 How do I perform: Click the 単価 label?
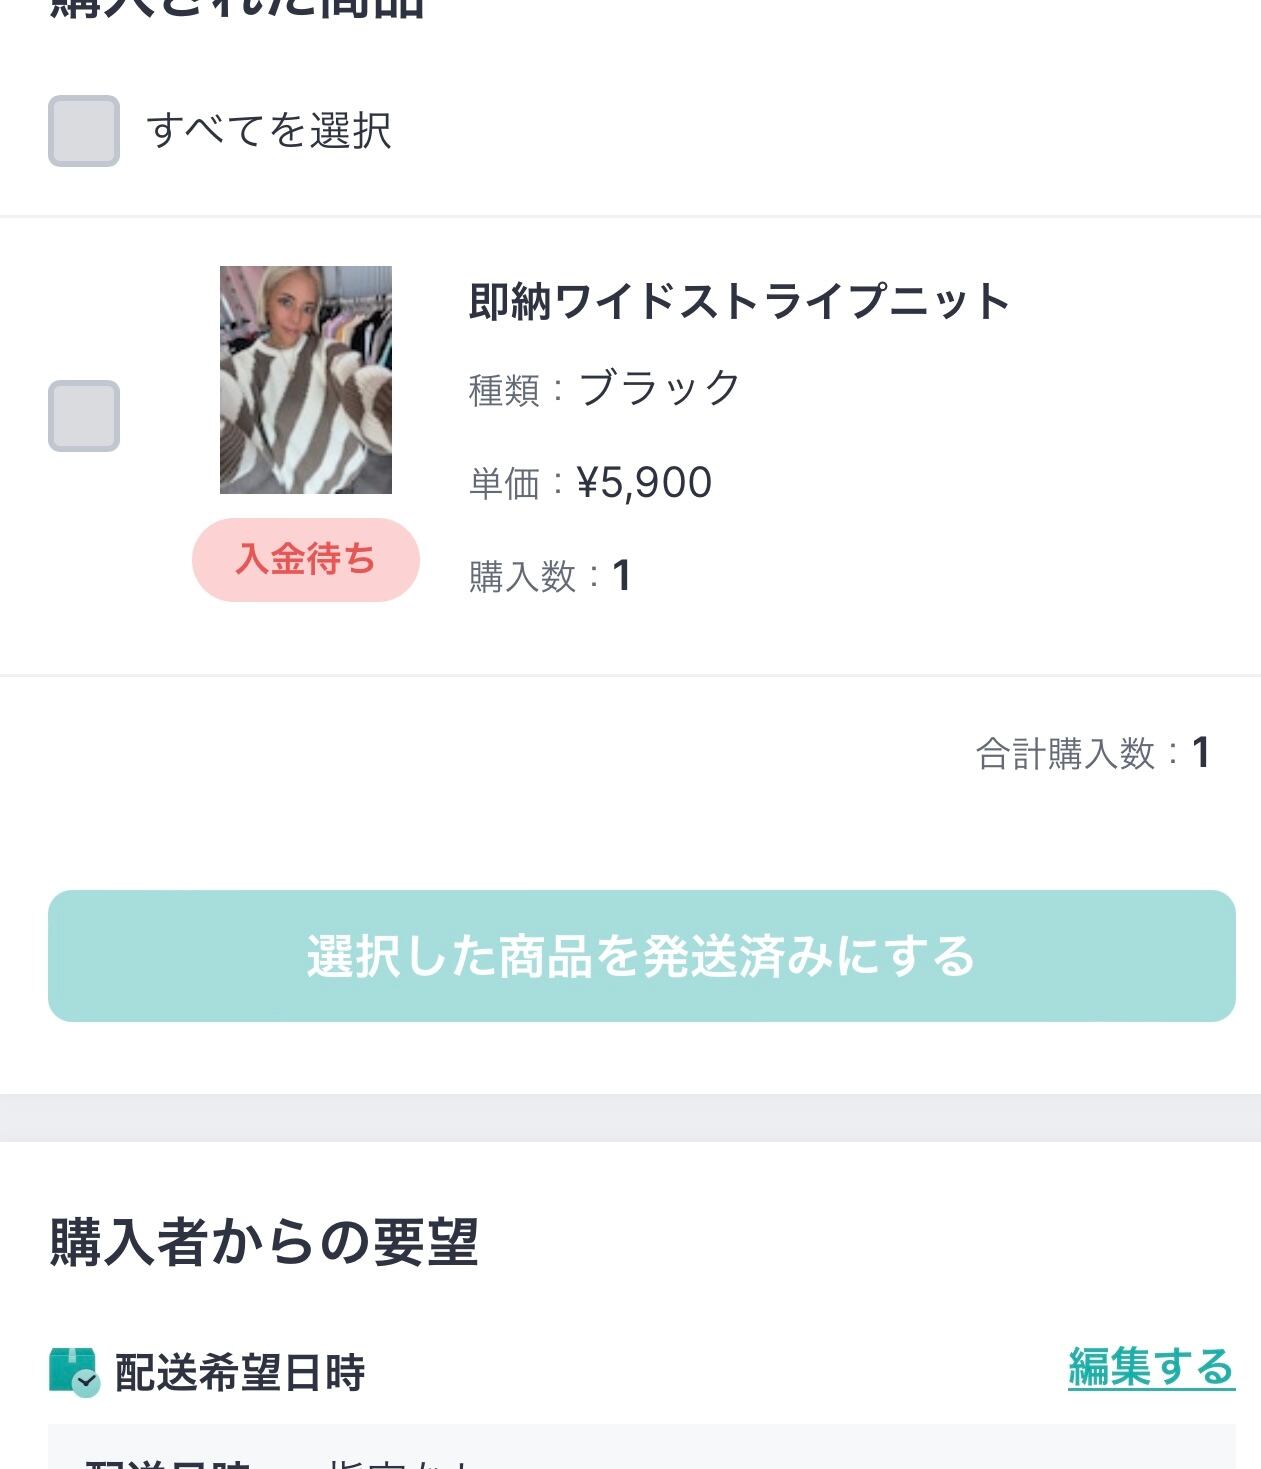coord(504,484)
